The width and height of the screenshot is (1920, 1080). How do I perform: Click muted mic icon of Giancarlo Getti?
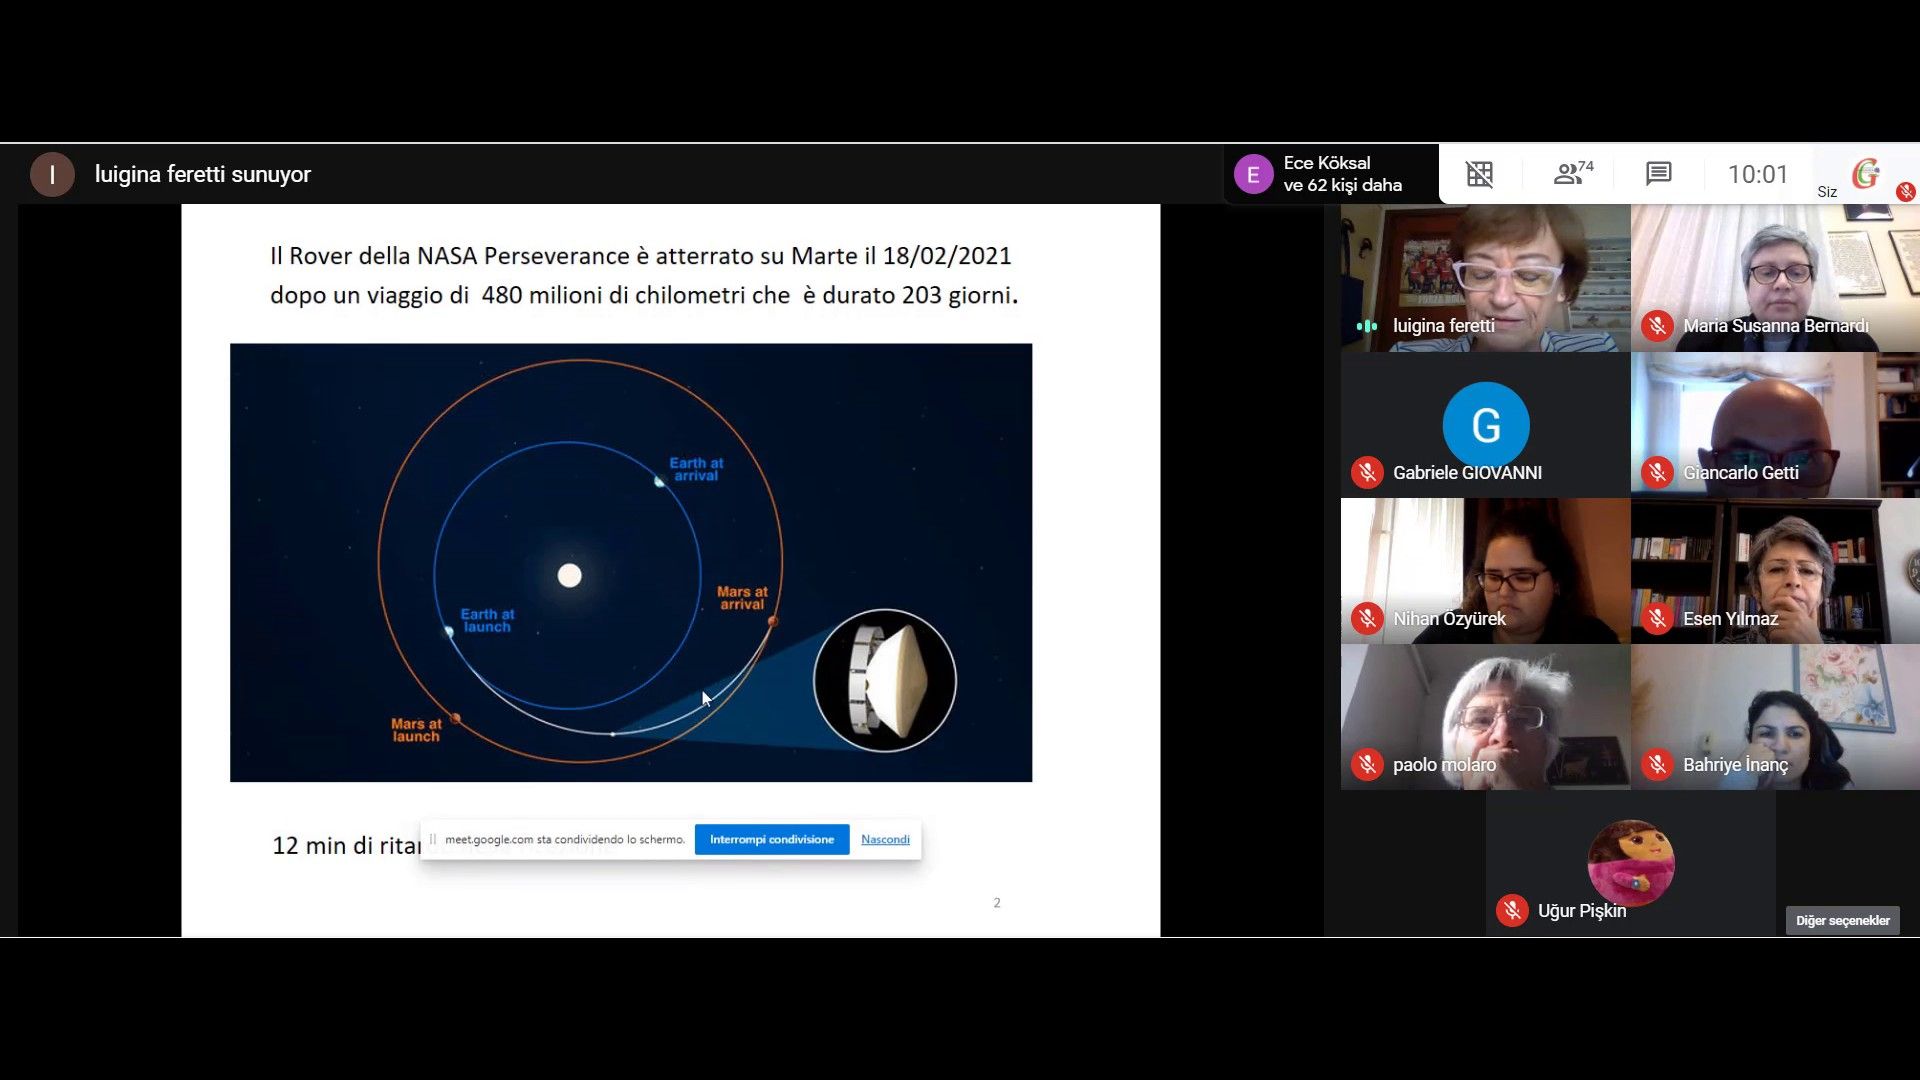pos(1657,472)
